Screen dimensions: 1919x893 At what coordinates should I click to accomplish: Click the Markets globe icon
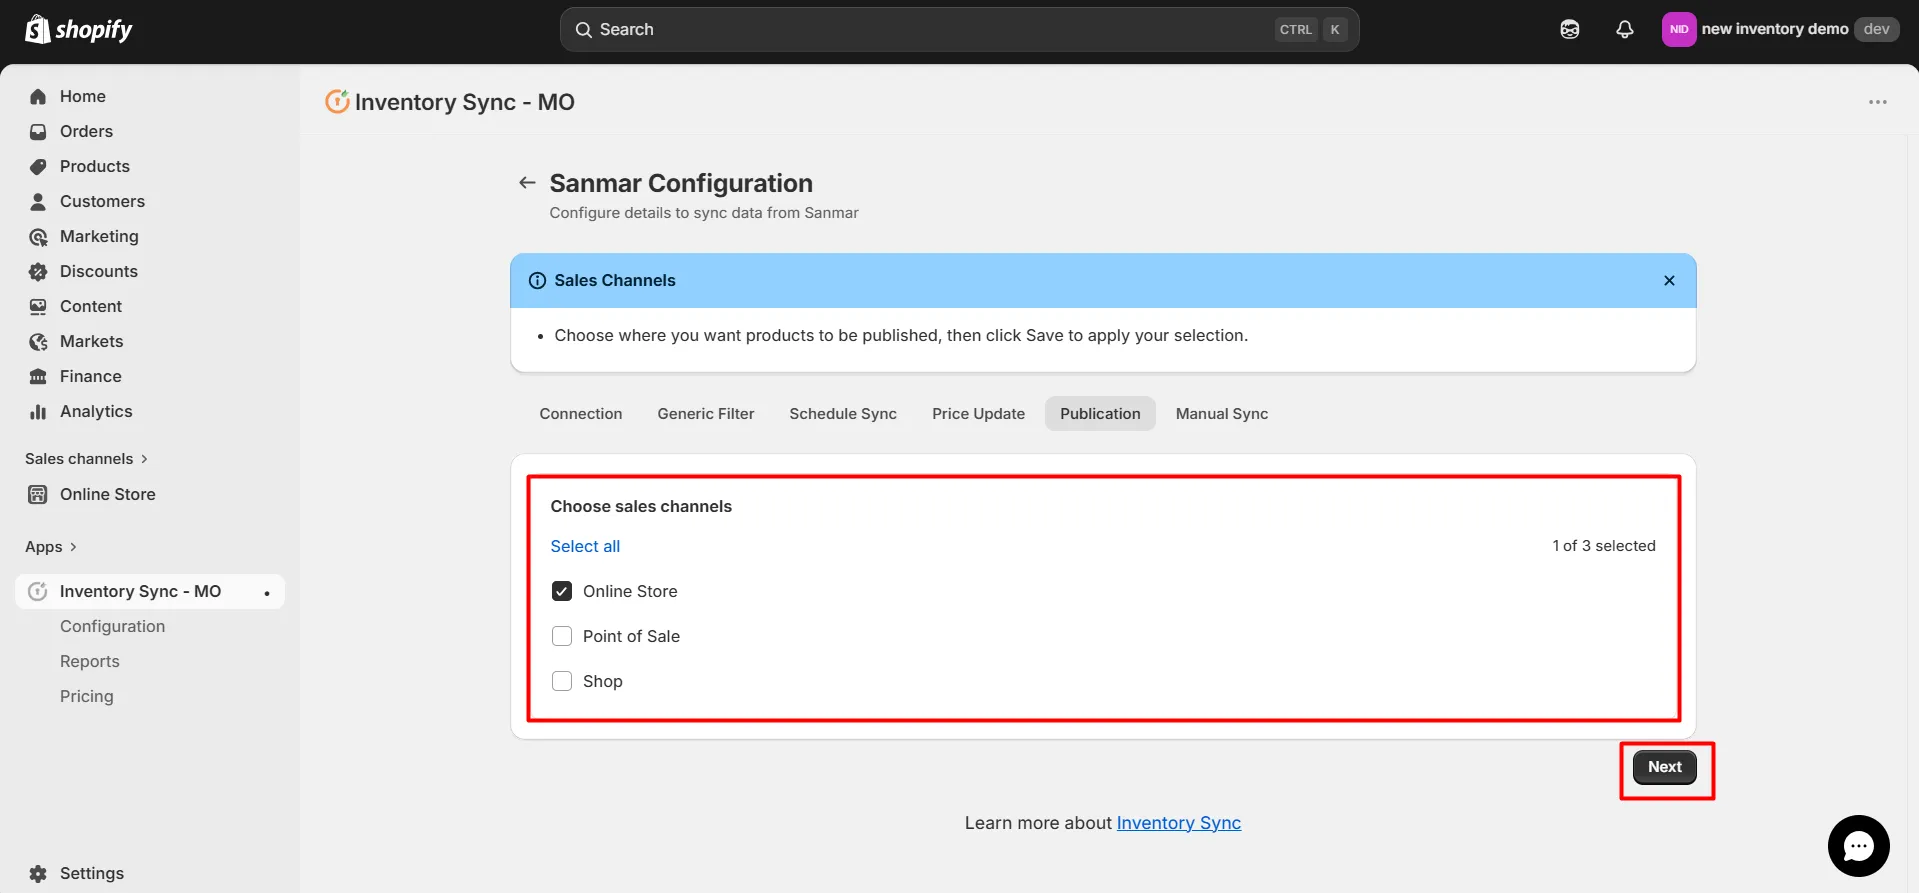pos(38,342)
